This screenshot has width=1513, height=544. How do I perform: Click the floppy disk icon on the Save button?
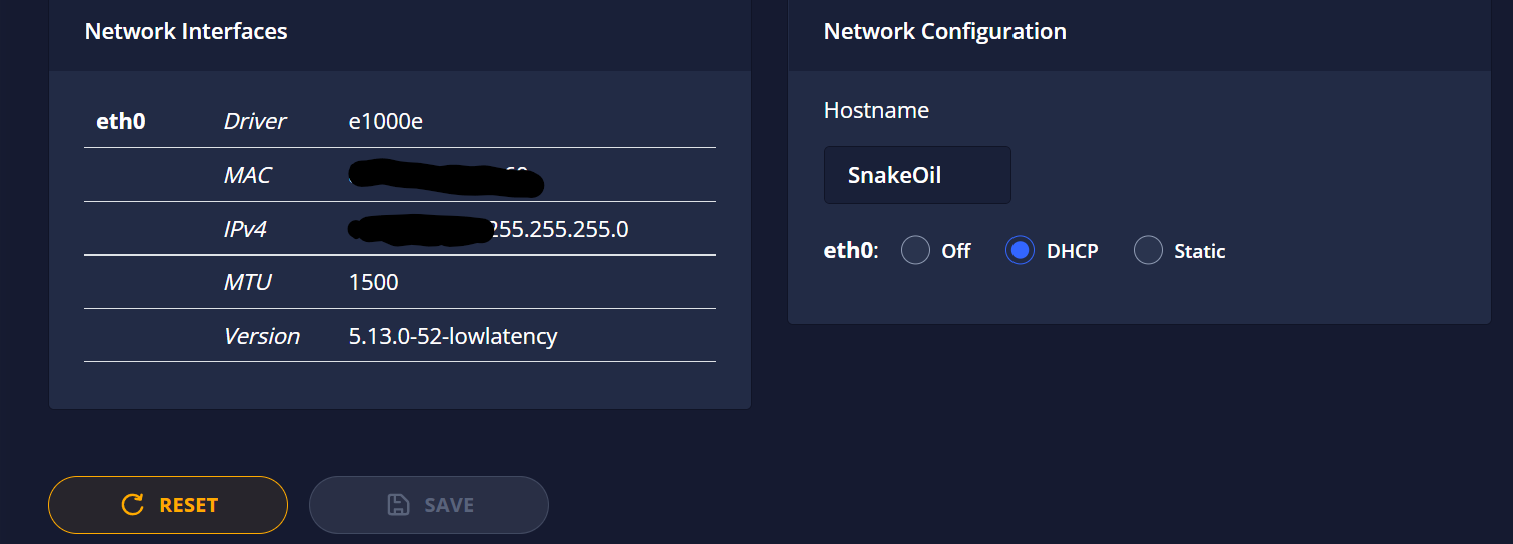[x=398, y=505]
